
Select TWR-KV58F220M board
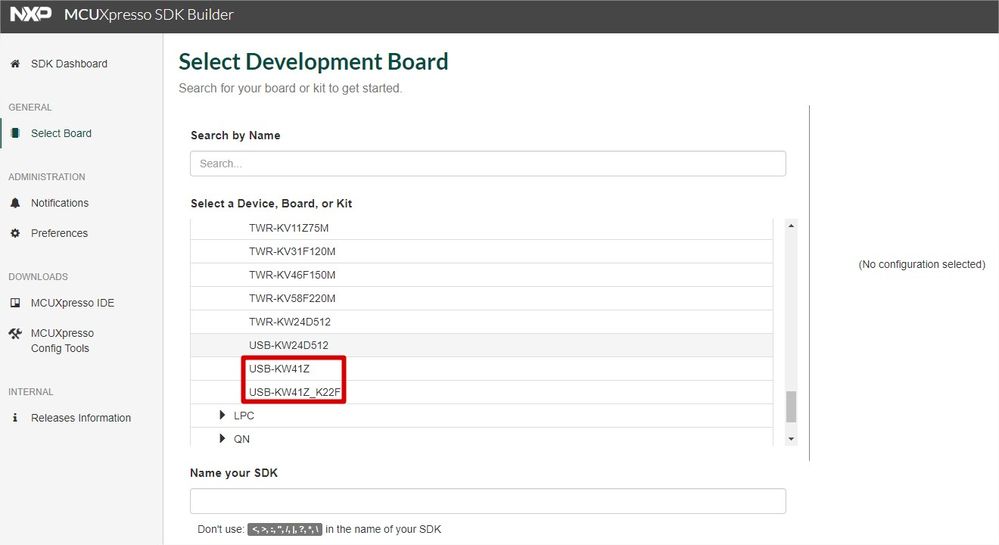482,298
